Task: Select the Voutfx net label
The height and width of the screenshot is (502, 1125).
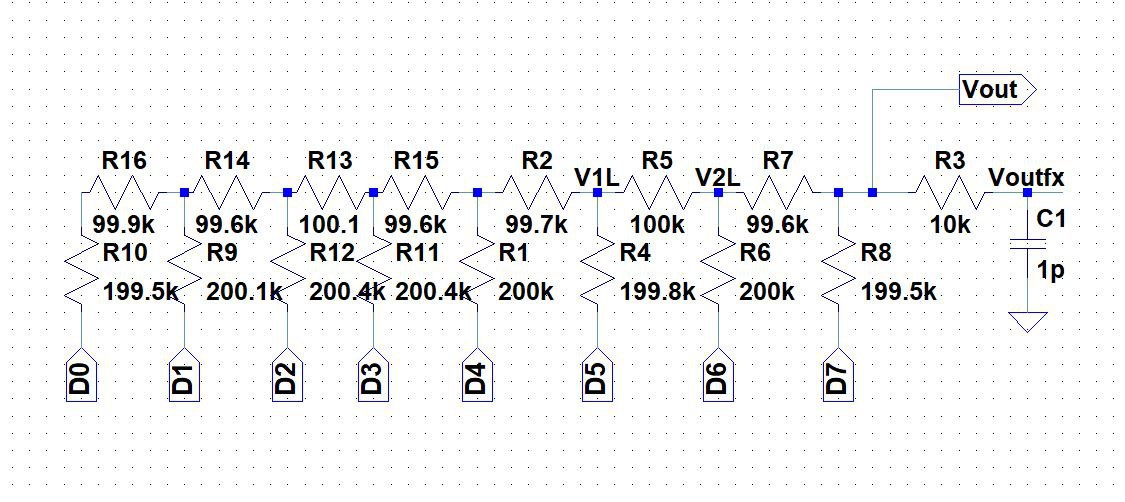Action: (1026, 177)
